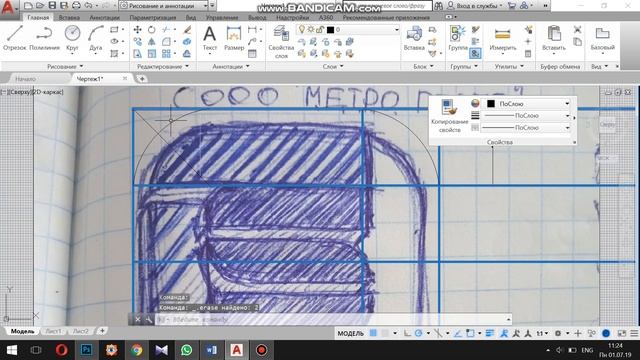Image resolution: width=640 pixels, height=360 pixels.
Task: Click Вход в службы sign-in button
Action: (475, 6)
